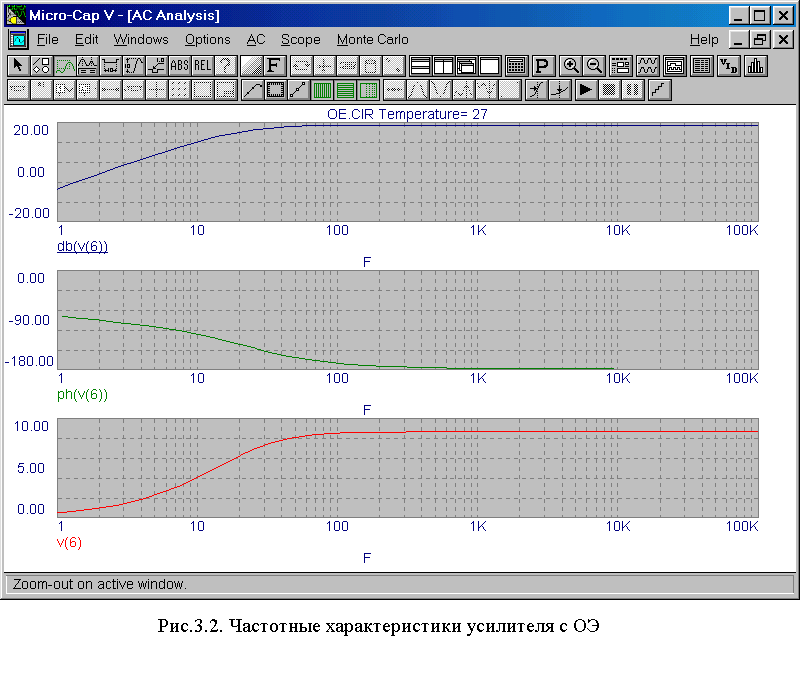Open the File menu
This screenshot has width=800, height=688.
coord(48,40)
